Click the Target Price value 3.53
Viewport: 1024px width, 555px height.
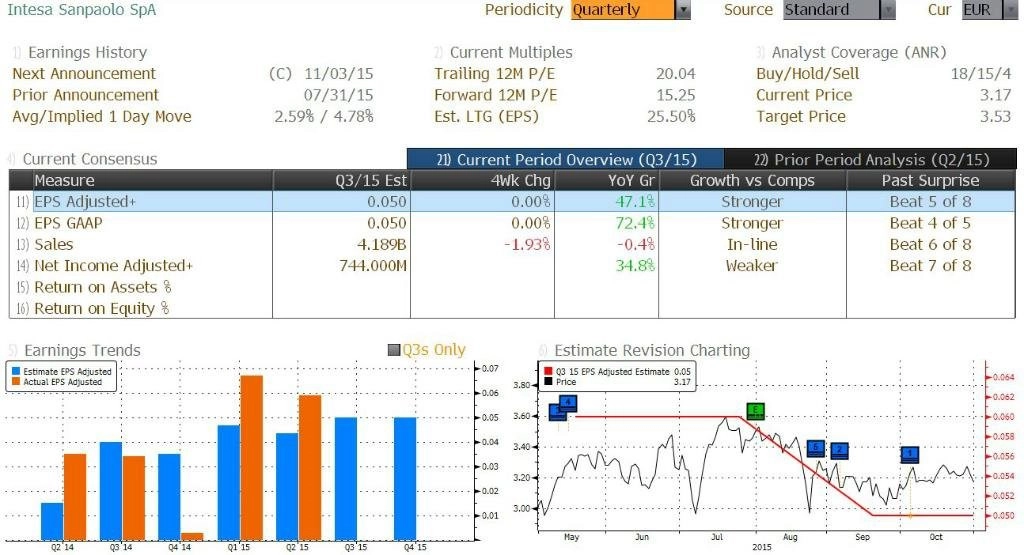click(995, 117)
